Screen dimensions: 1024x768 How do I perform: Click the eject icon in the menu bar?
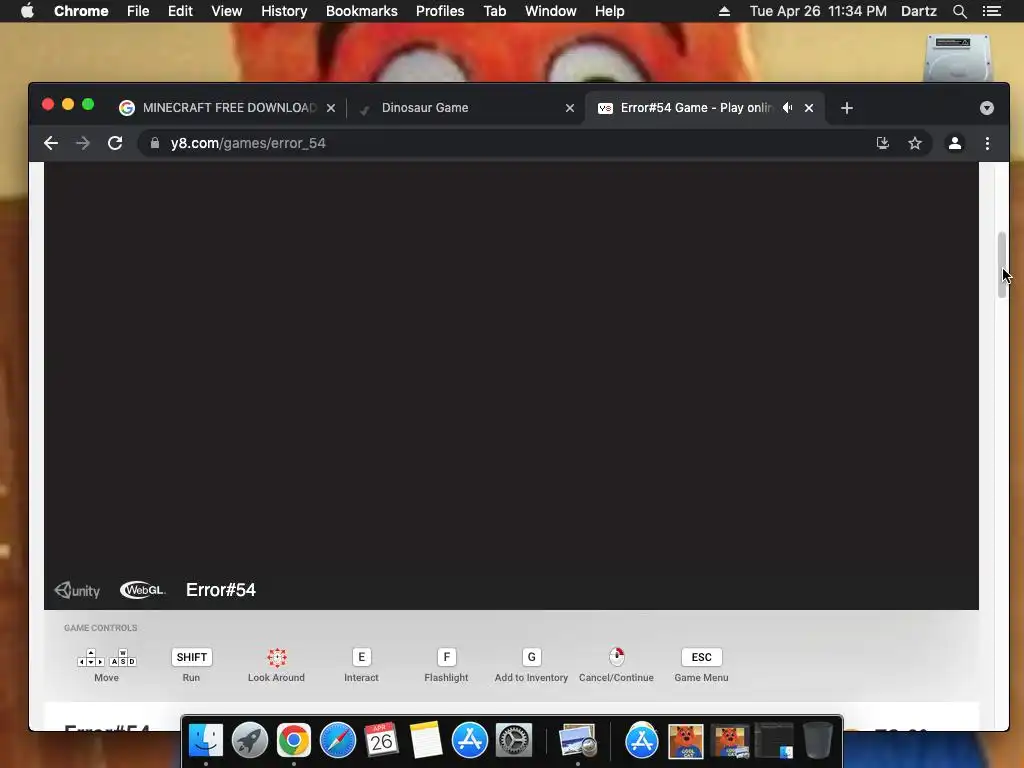point(724,11)
